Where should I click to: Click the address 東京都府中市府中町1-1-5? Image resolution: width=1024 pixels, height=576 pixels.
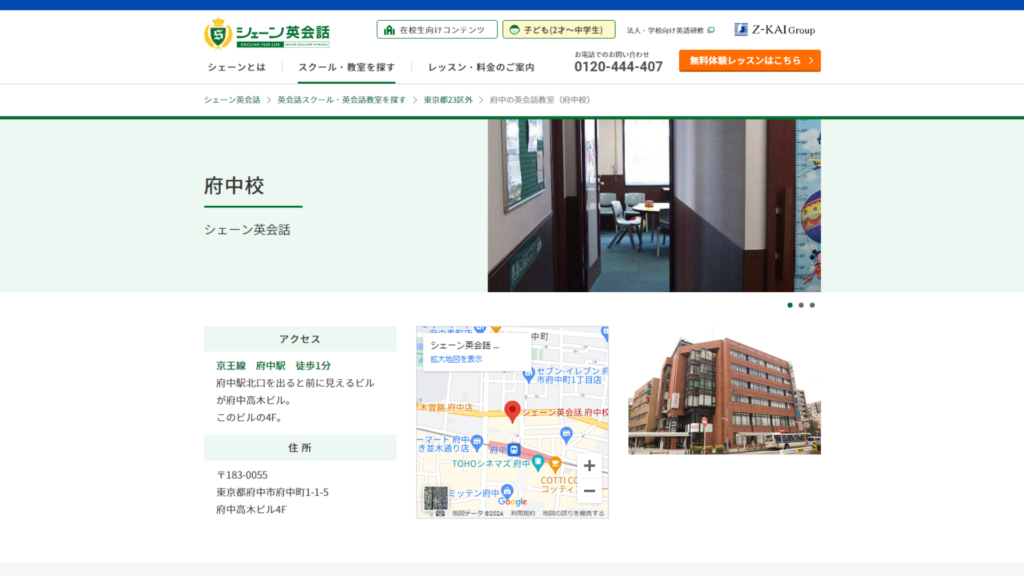[272, 492]
